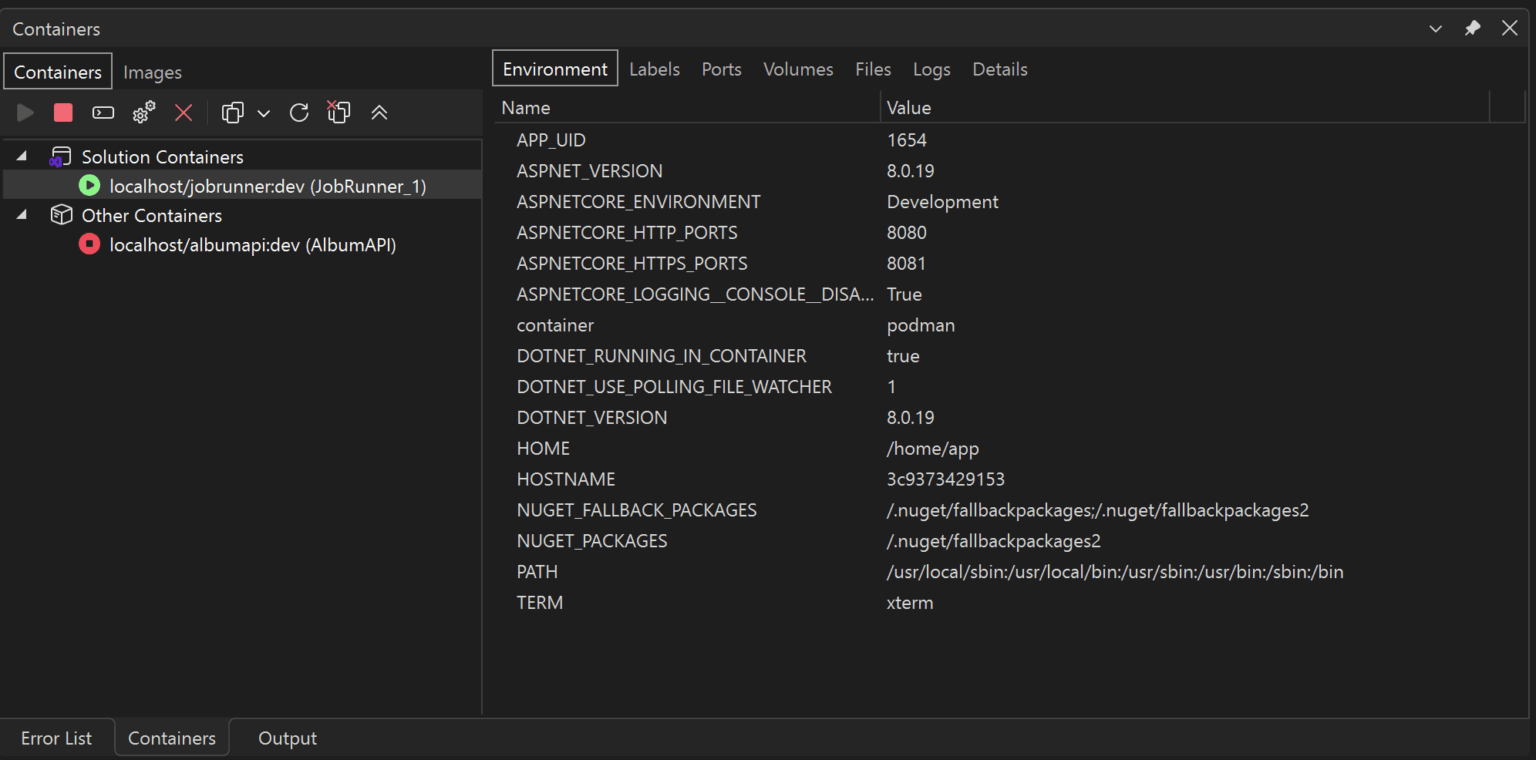
Task: Click the red stopped status indicator on AlbumAPI
Action: click(89, 244)
